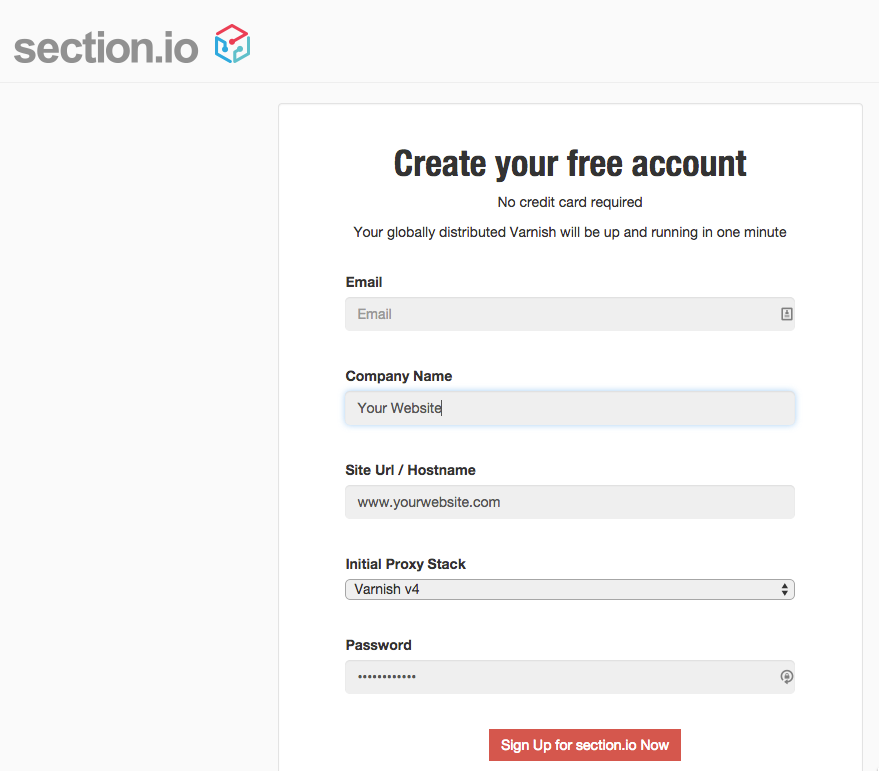The image size is (879, 771).
Task: Click the contacts autofill icon in Email field
Action: (x=786, y=314)
